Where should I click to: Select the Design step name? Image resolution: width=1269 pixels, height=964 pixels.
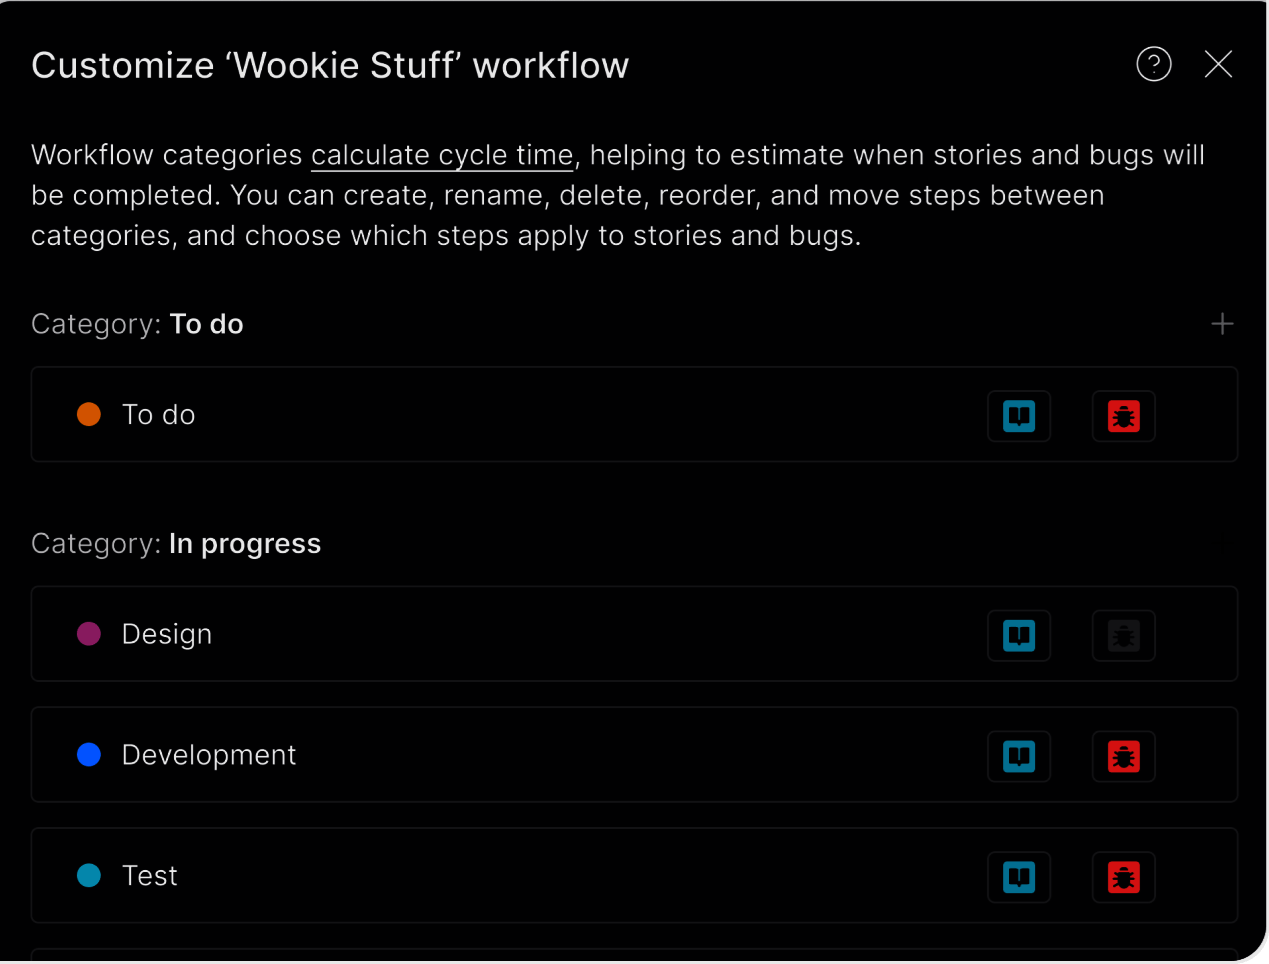167,635
